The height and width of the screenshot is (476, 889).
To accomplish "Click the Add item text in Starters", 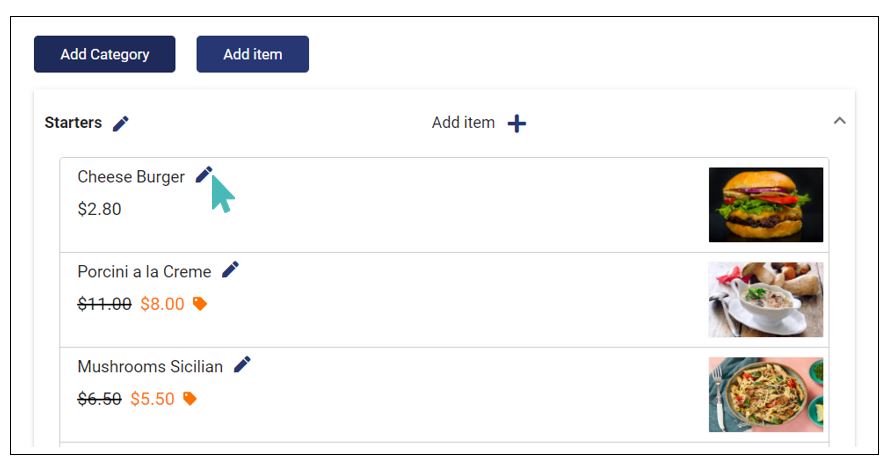I will click(463, 122).
